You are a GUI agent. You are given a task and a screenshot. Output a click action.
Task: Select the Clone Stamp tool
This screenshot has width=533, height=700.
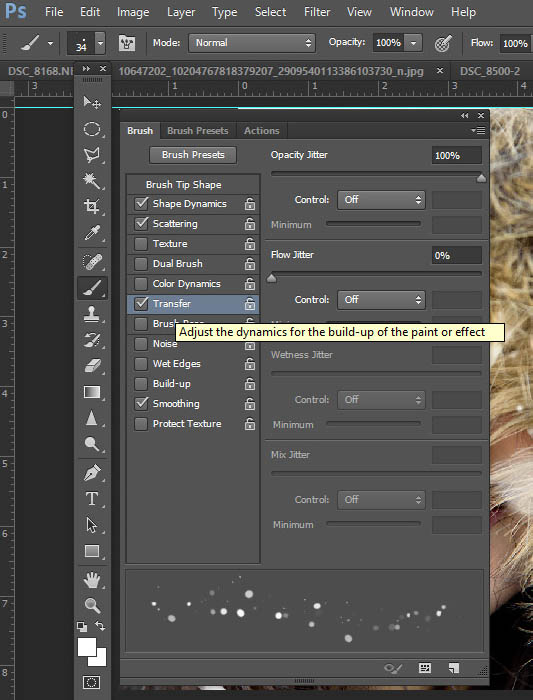(92, 314)
